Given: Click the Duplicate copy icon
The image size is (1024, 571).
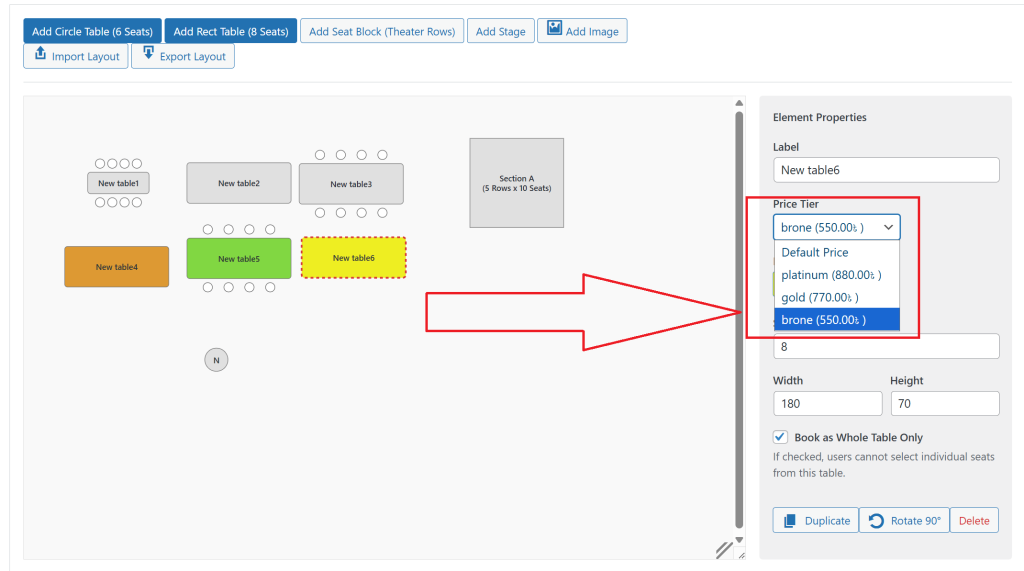Looking at the screenshot, I should point(790,521).
